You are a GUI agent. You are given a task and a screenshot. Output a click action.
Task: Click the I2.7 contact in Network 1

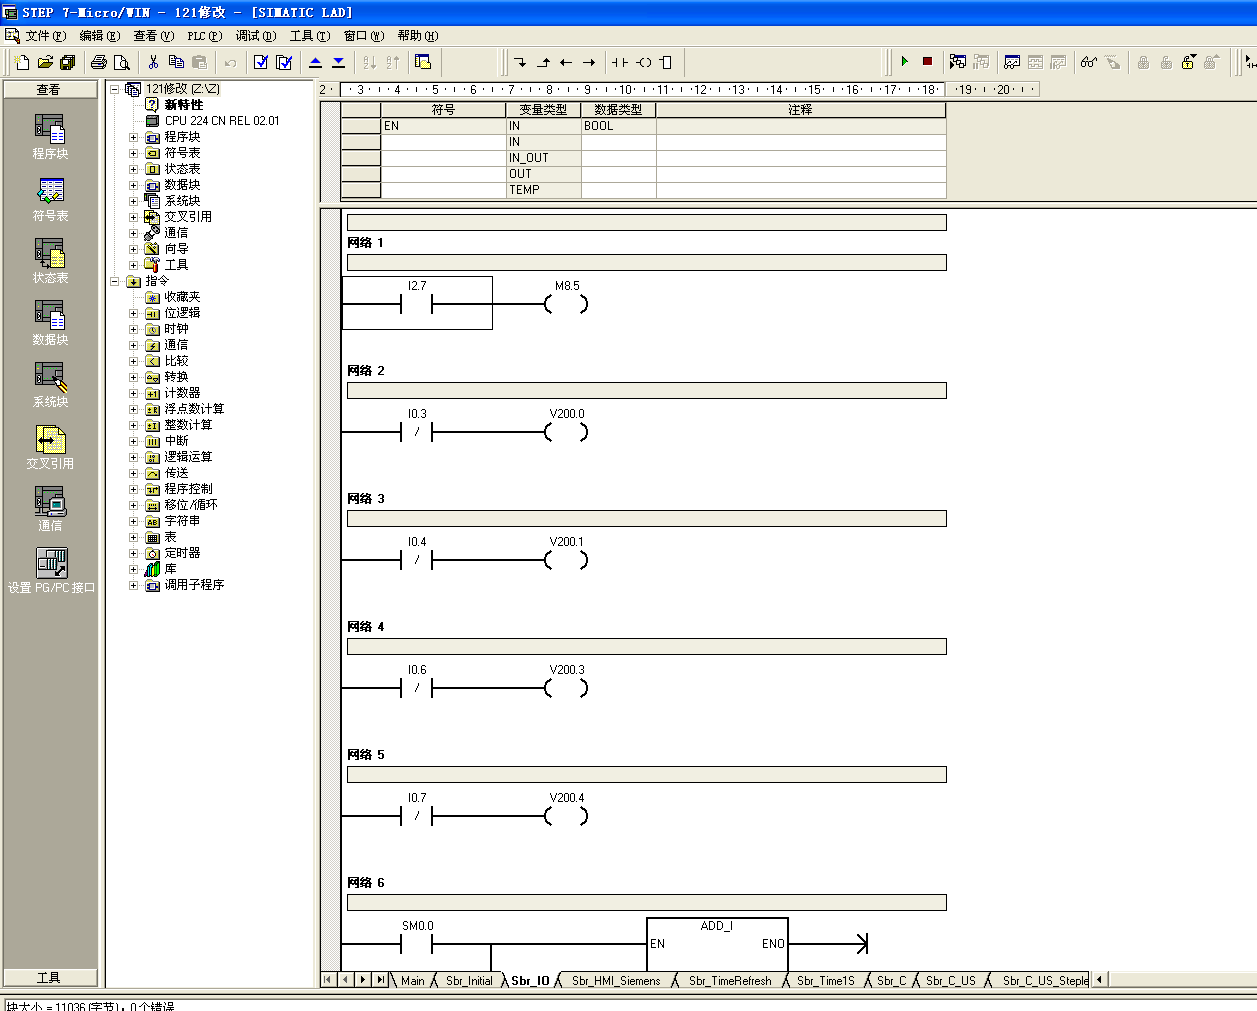(x=416, y=304)
